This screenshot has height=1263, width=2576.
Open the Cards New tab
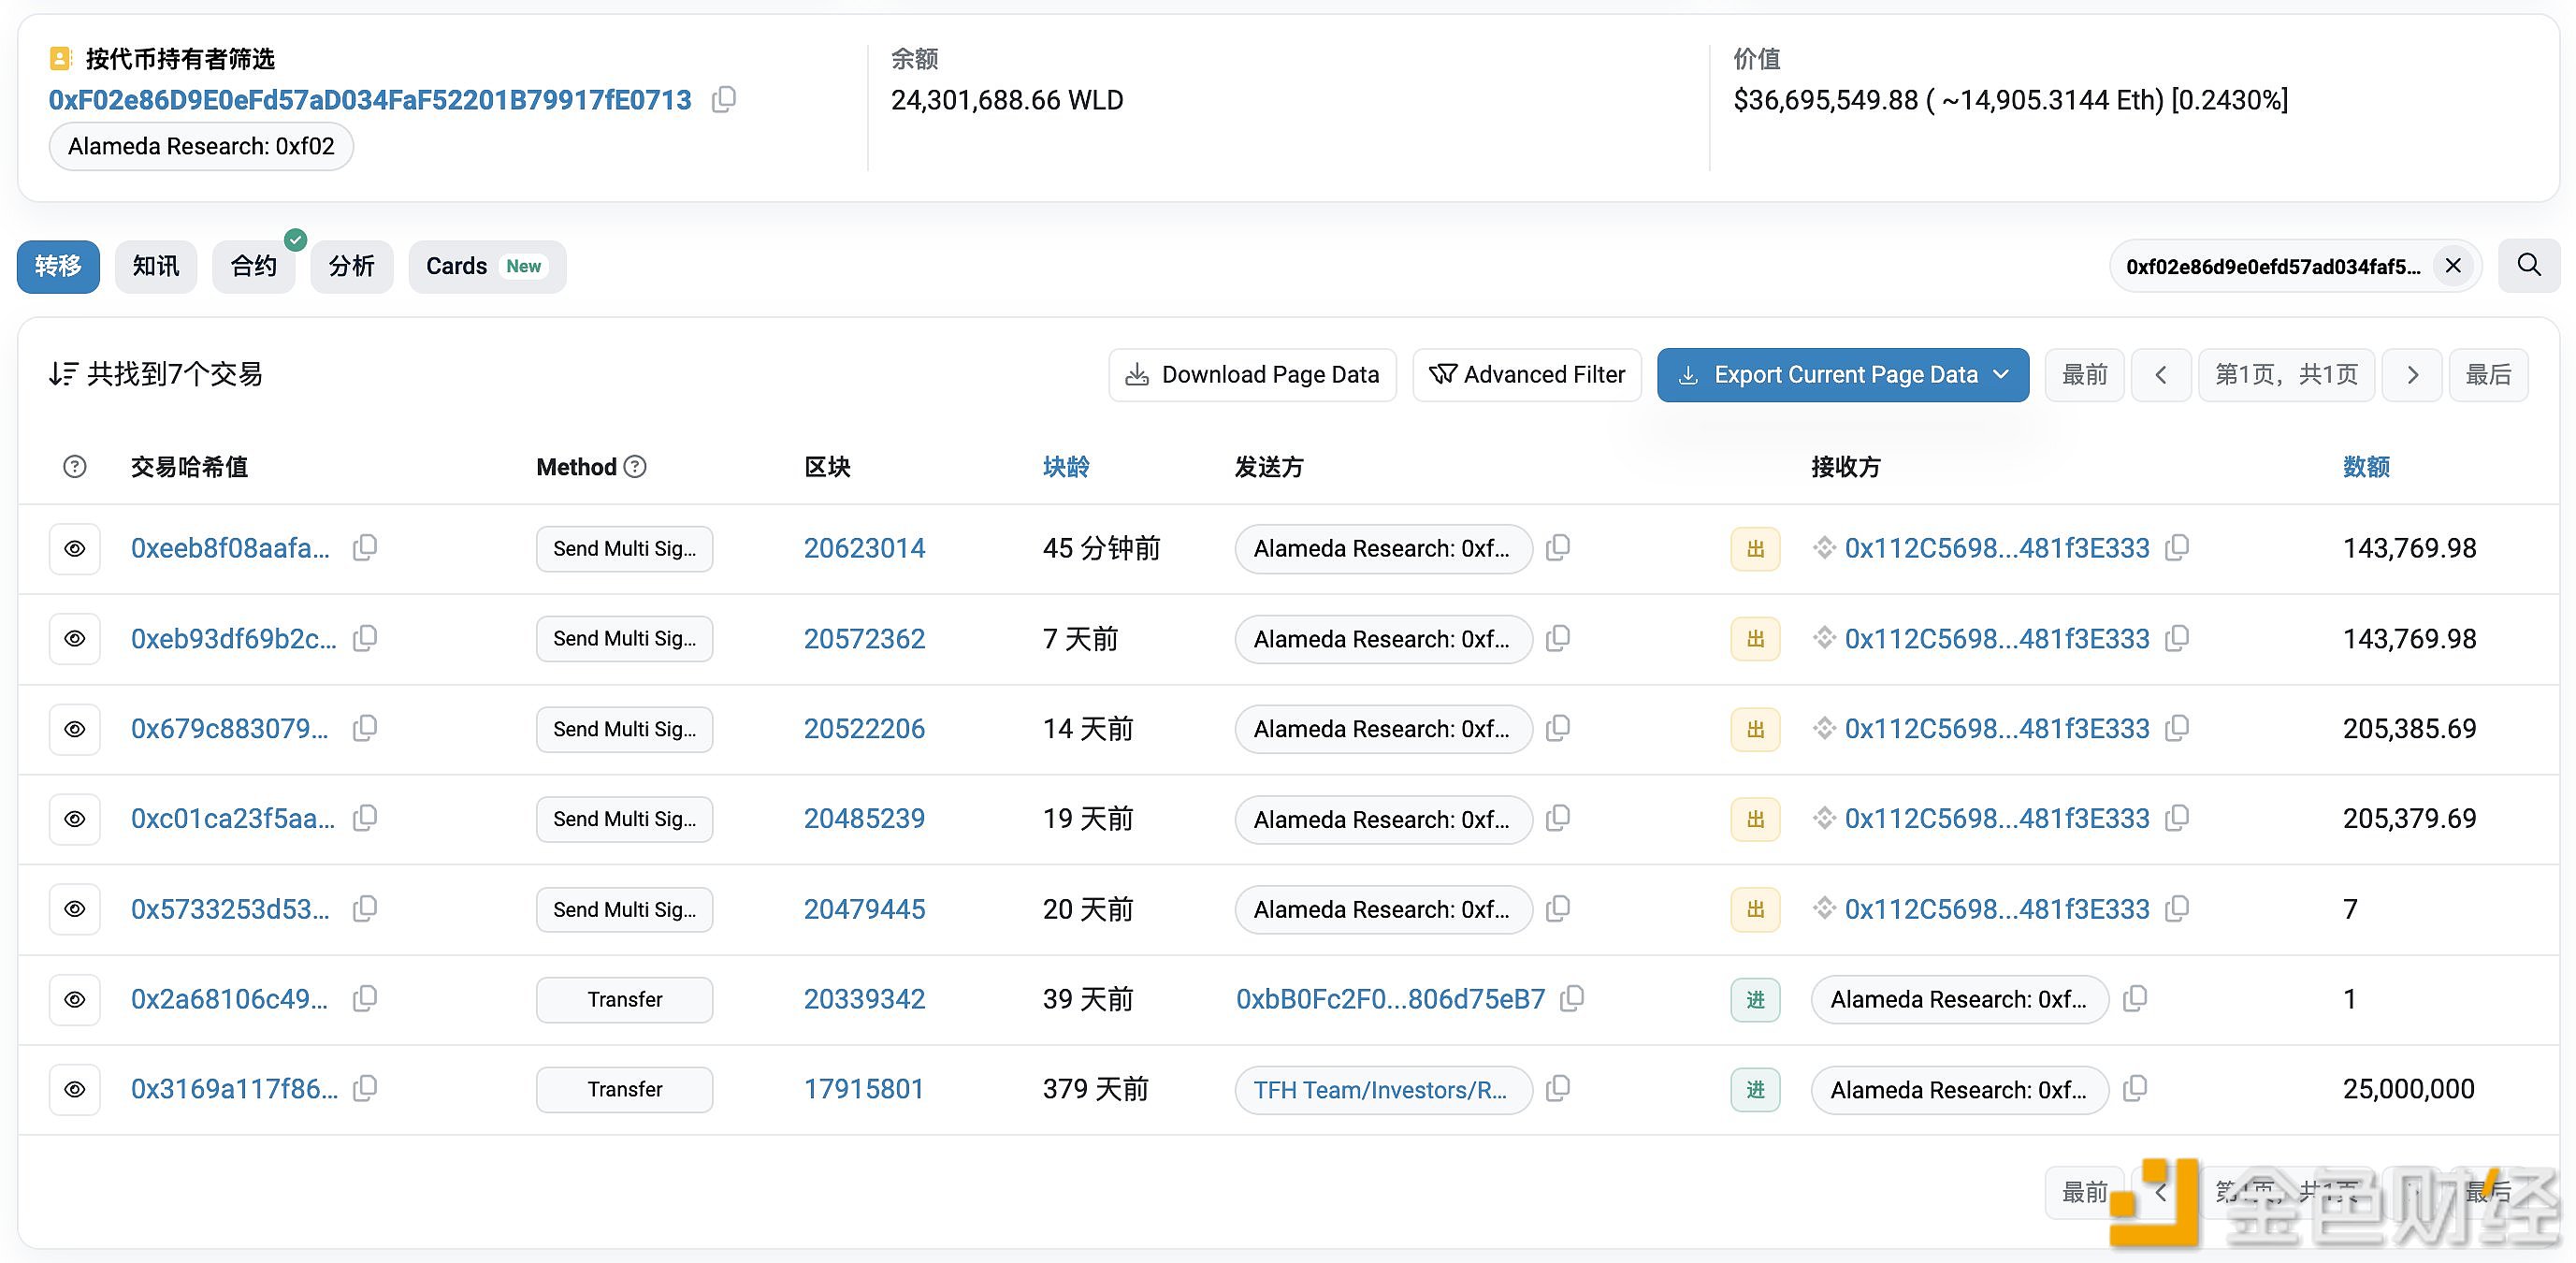[x=487, y=266]
